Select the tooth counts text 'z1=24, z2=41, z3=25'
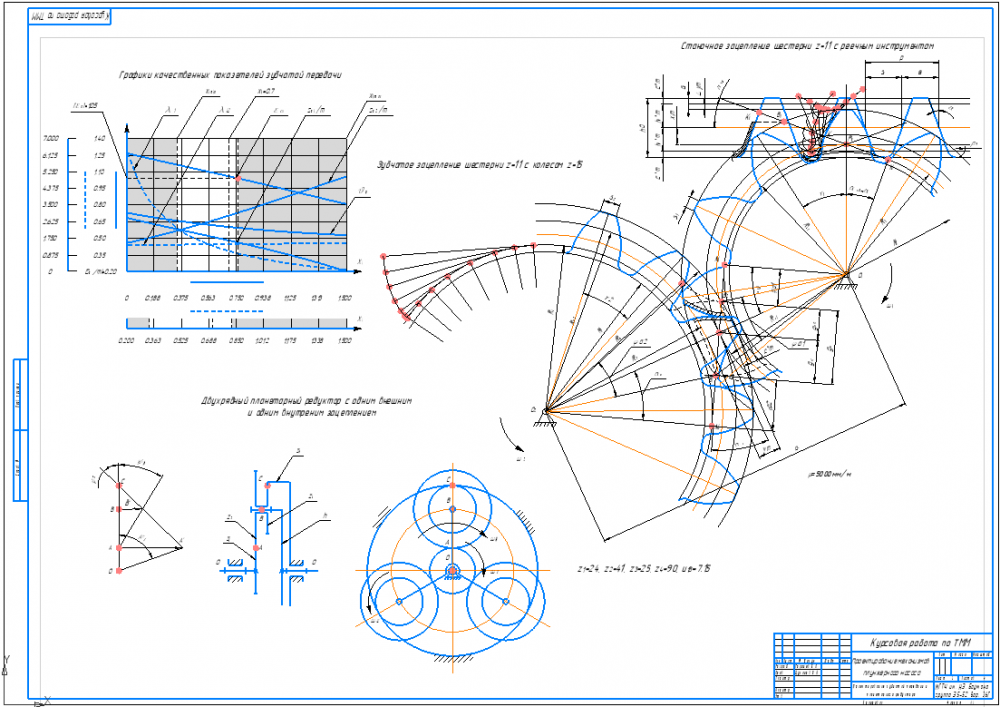 click(639, 567)
